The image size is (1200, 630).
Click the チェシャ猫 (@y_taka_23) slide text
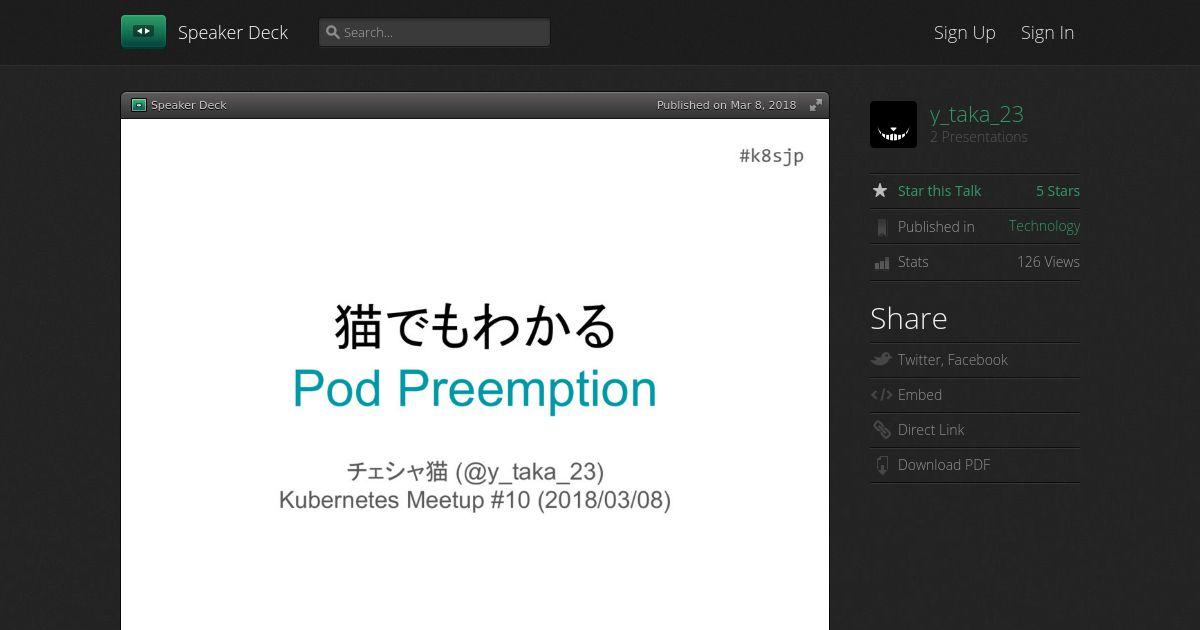(x=475, y=471)
